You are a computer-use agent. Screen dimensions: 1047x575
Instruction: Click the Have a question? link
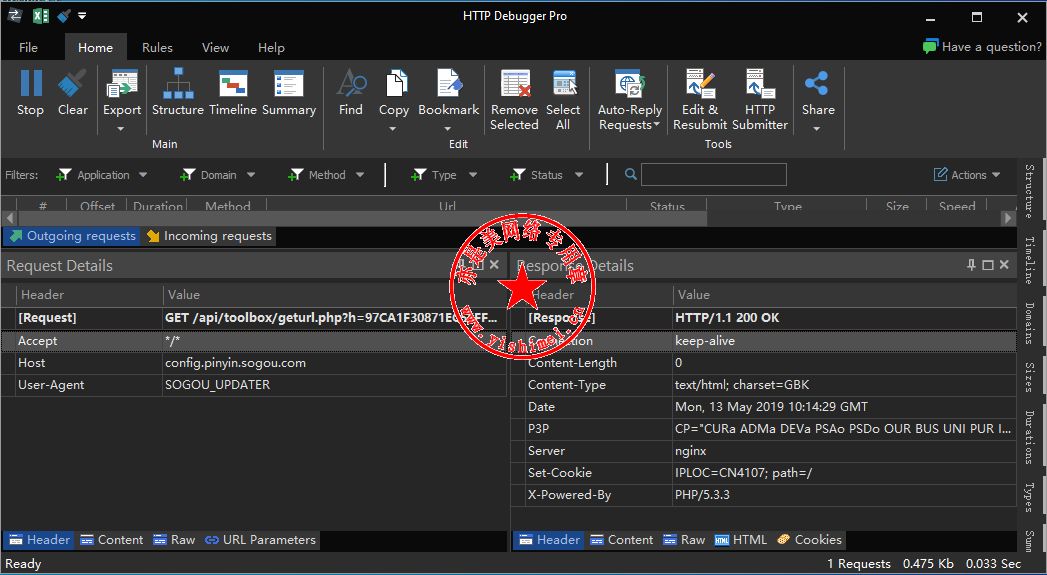pos(982,47)
